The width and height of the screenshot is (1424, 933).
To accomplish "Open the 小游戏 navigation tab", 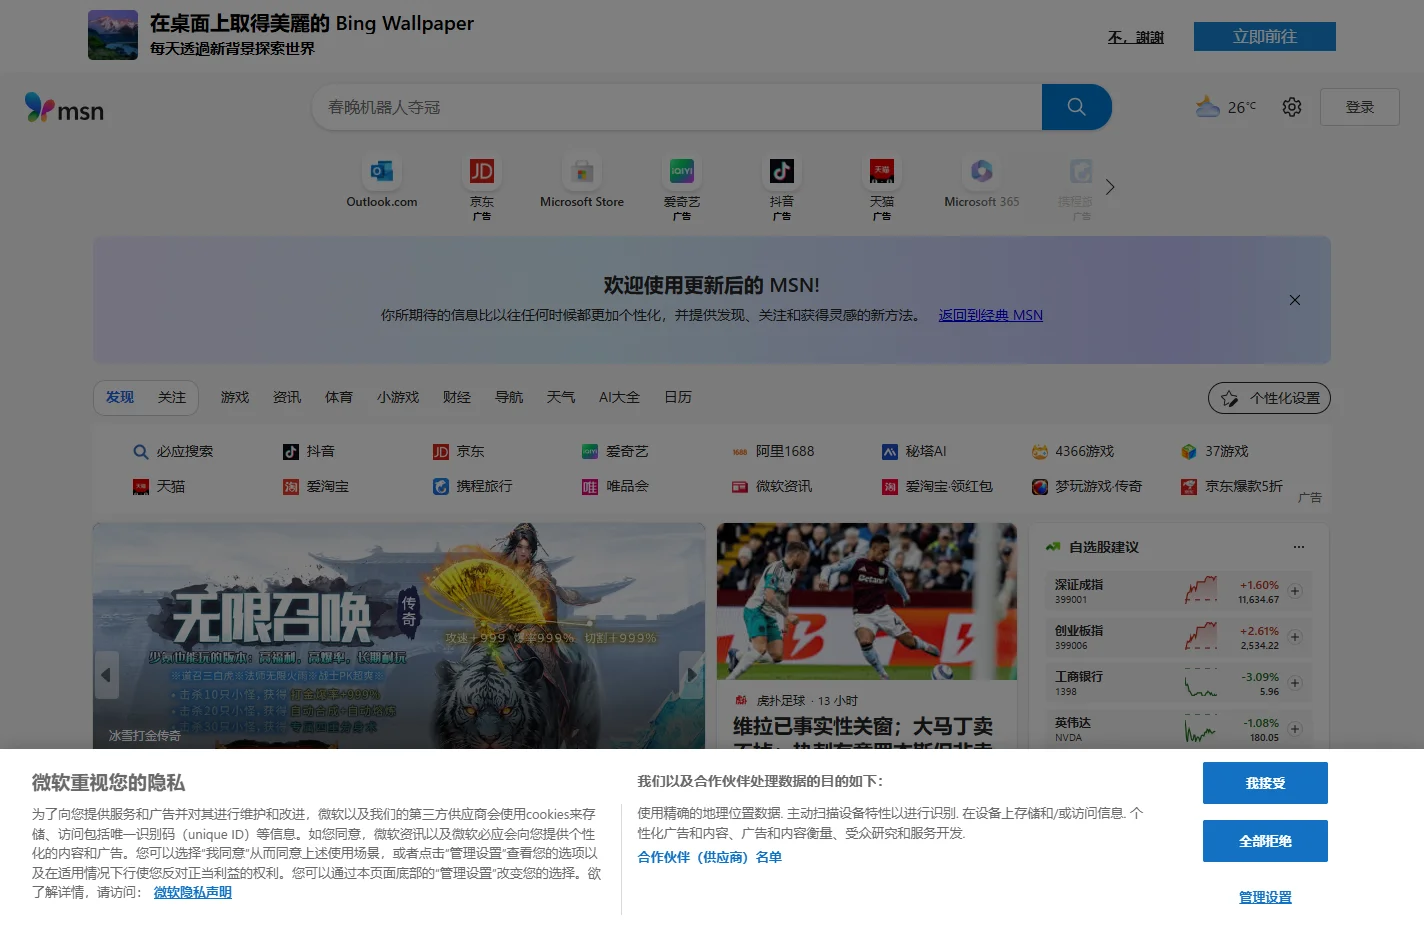I will [398, 397].
